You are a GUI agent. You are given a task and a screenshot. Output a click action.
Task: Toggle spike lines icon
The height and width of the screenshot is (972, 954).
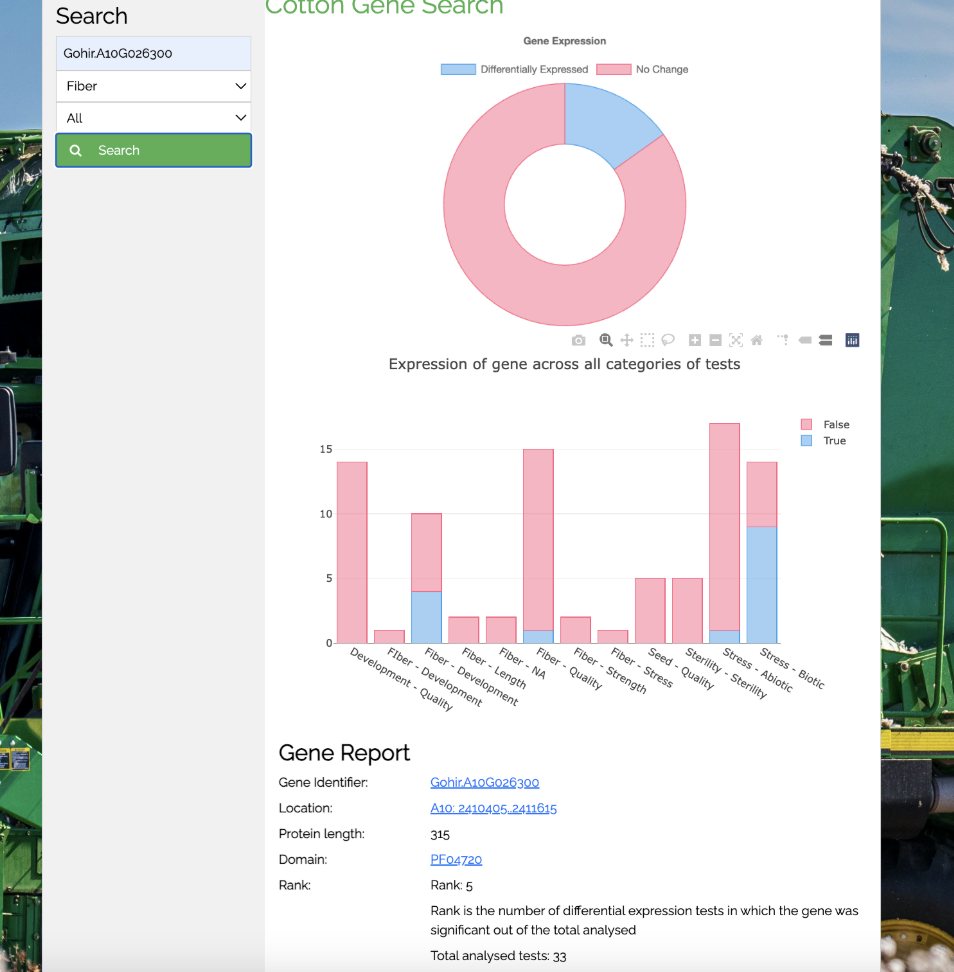[x=783, y=340]
